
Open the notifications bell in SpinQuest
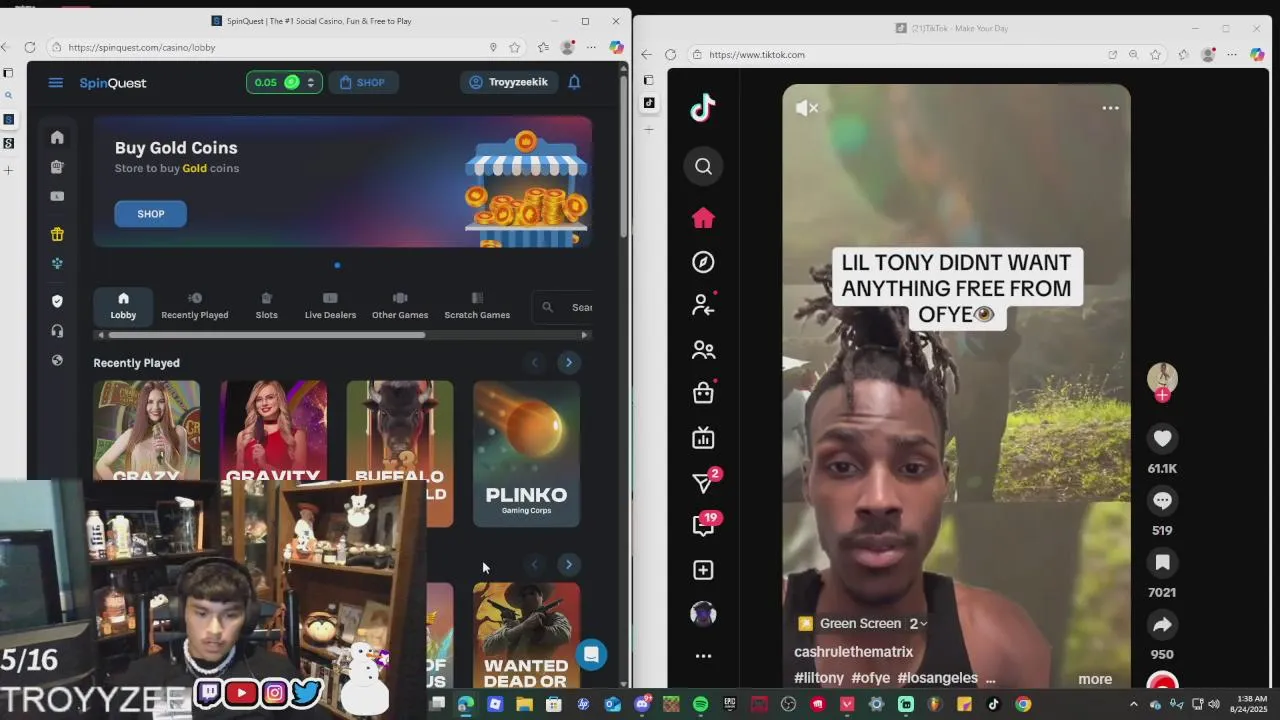click(574, 82)
